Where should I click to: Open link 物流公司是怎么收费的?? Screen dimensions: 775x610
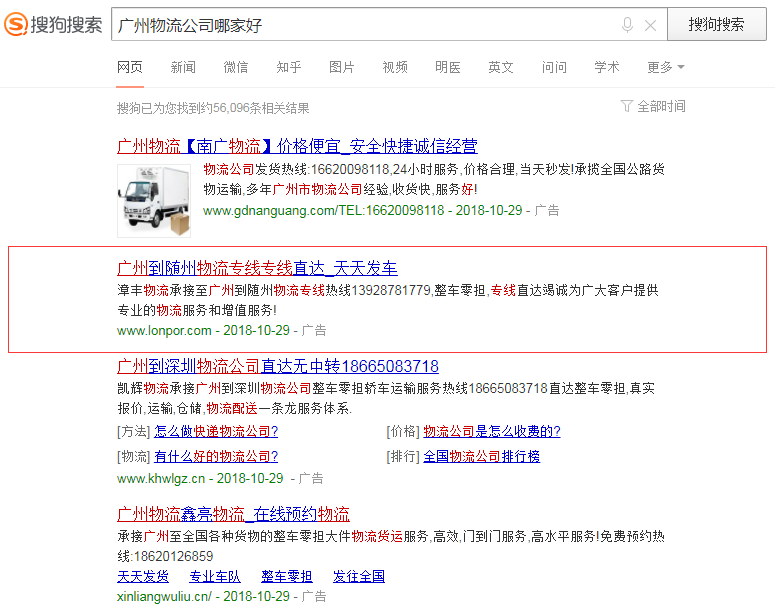pyautogui.click(x=492, y=432)
